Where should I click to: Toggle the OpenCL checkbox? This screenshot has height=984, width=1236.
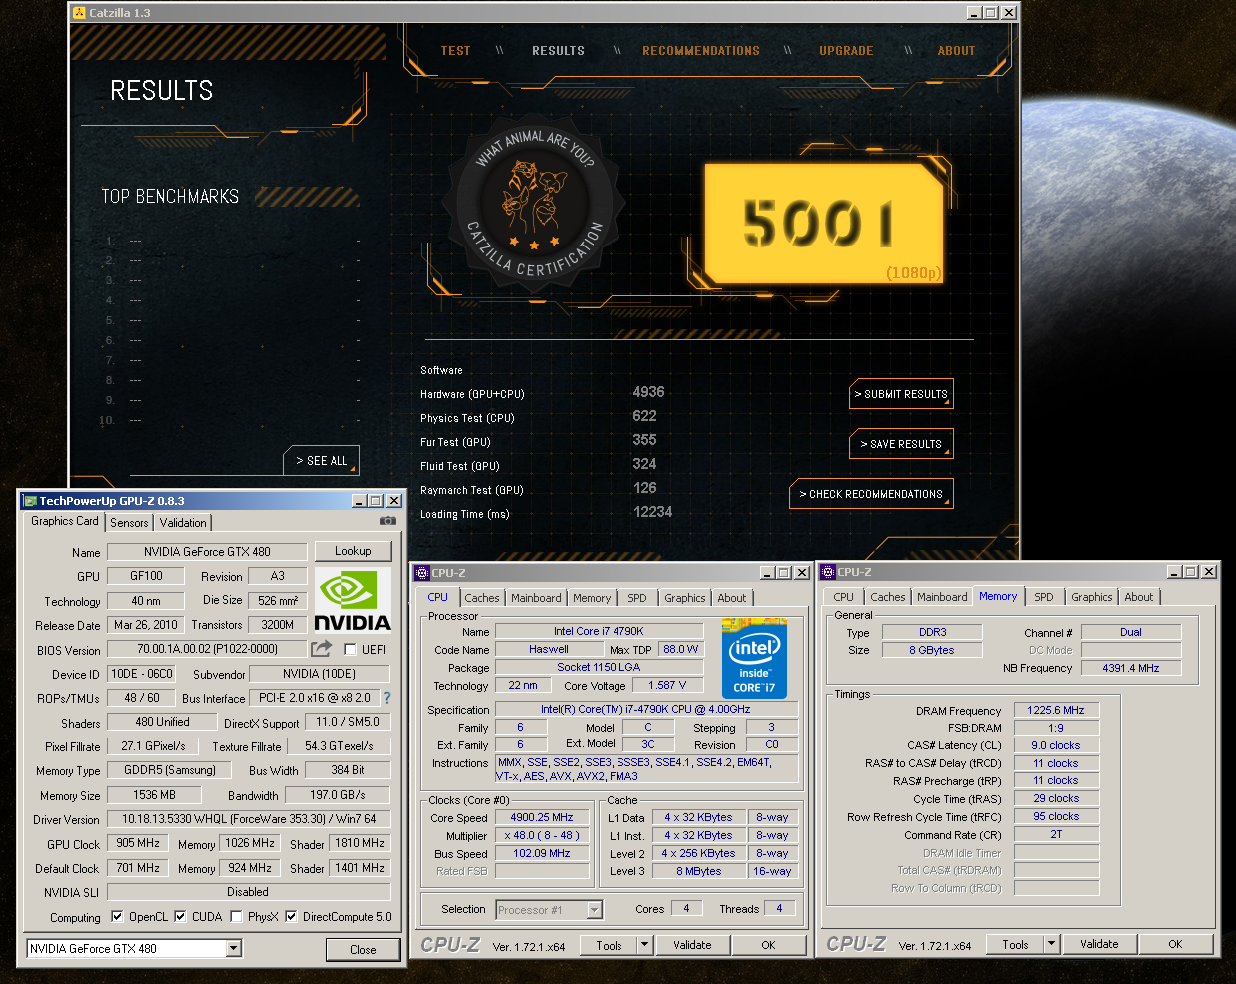117,916
